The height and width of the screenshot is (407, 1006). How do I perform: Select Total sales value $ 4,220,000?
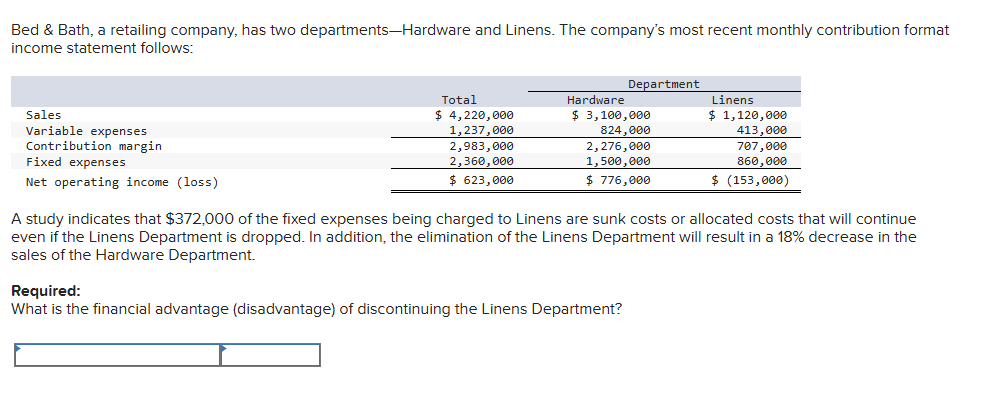[x=474, y=116]
